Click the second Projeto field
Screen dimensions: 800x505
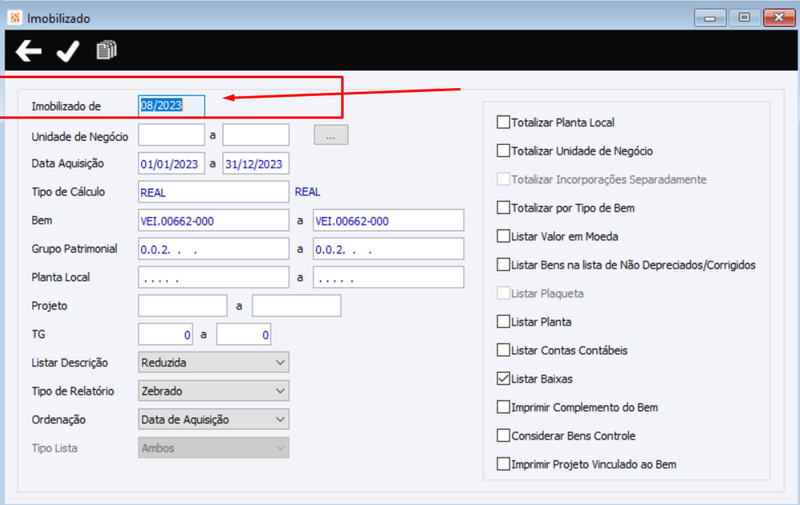(x=296, y=306)
